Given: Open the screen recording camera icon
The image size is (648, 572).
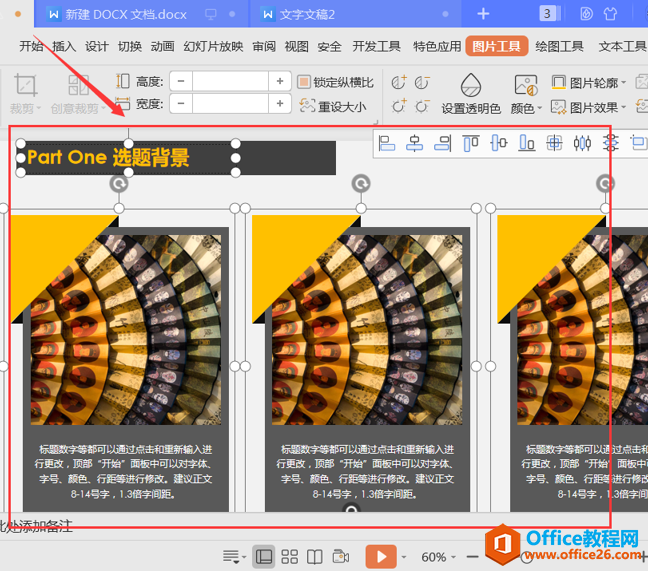Looking at the screenshot, I should (x=341, y=557).
